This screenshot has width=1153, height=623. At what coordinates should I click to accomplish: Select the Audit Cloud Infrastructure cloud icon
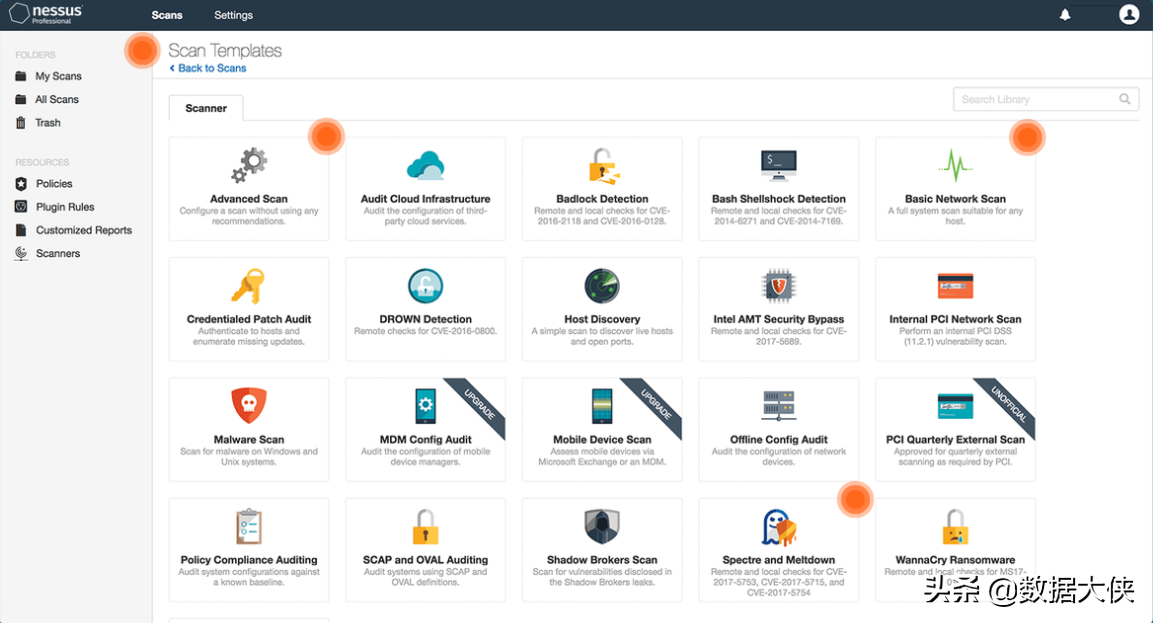pyautogui.click(x=426, y=165)
